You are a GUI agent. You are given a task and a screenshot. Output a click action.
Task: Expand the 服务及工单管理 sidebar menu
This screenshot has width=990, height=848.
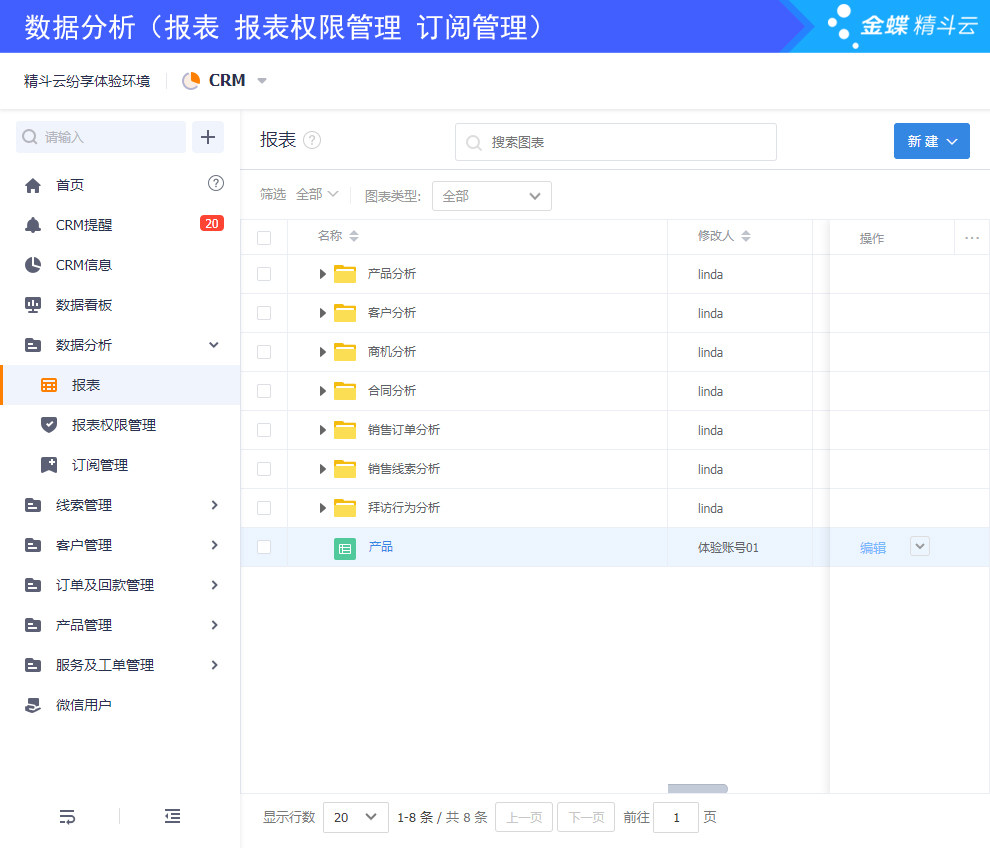(215, 665)
